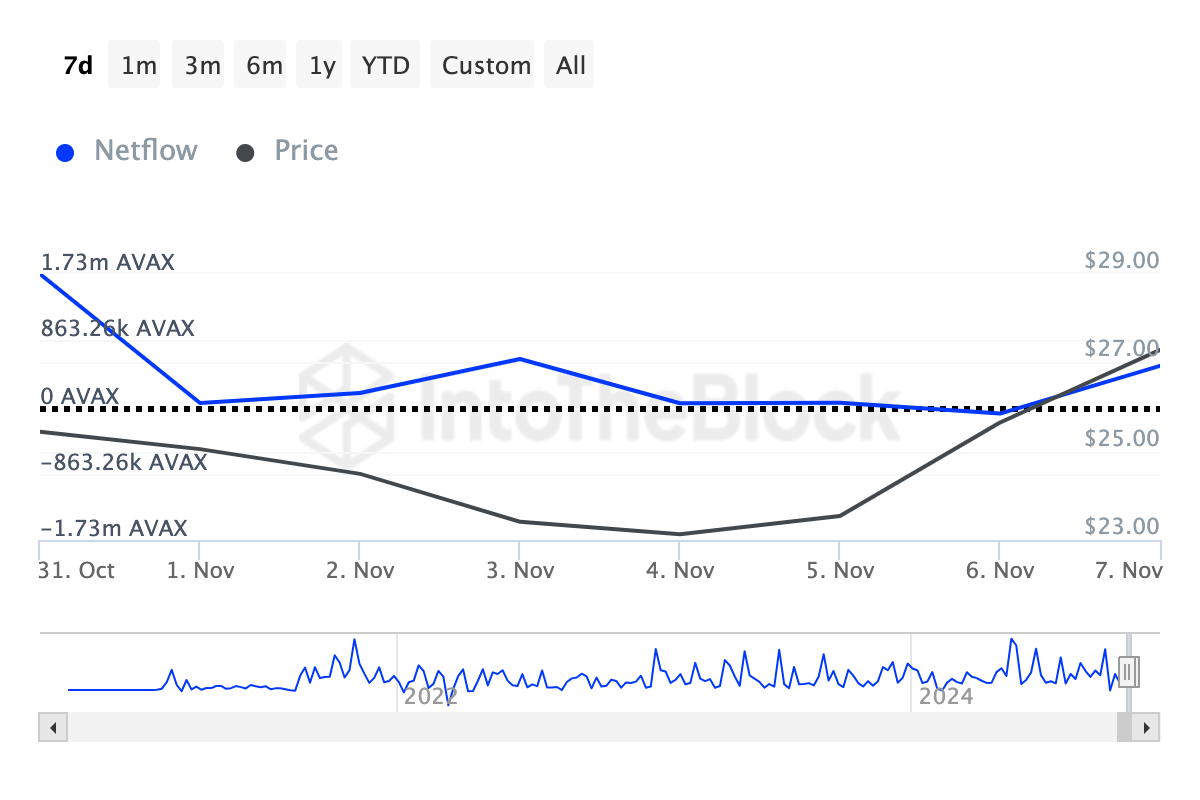The width and height of the screenshot is (1200, 800).
Task: Show All historical data
Action: coord(571,65)
